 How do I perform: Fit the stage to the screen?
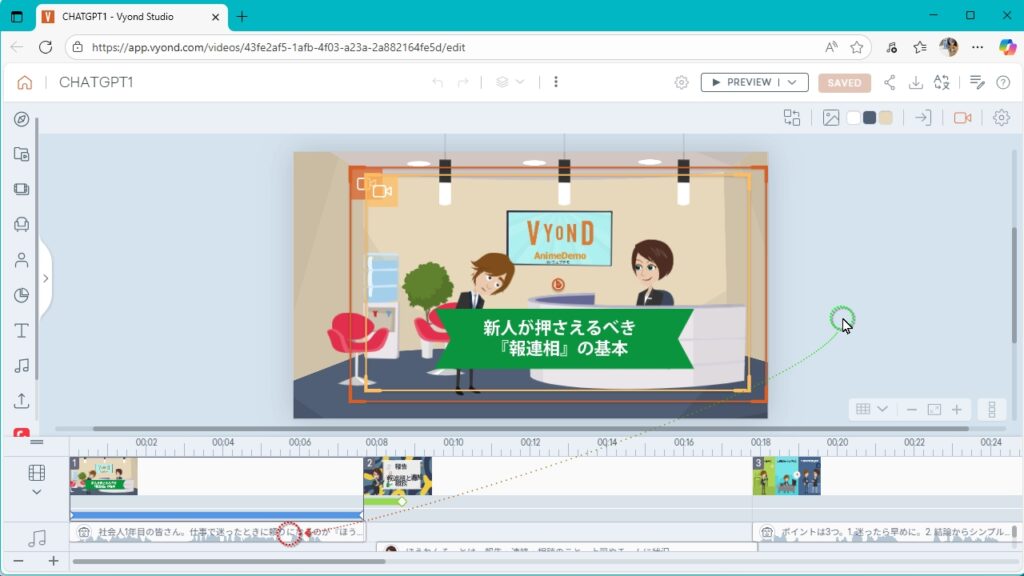point(935,409)
